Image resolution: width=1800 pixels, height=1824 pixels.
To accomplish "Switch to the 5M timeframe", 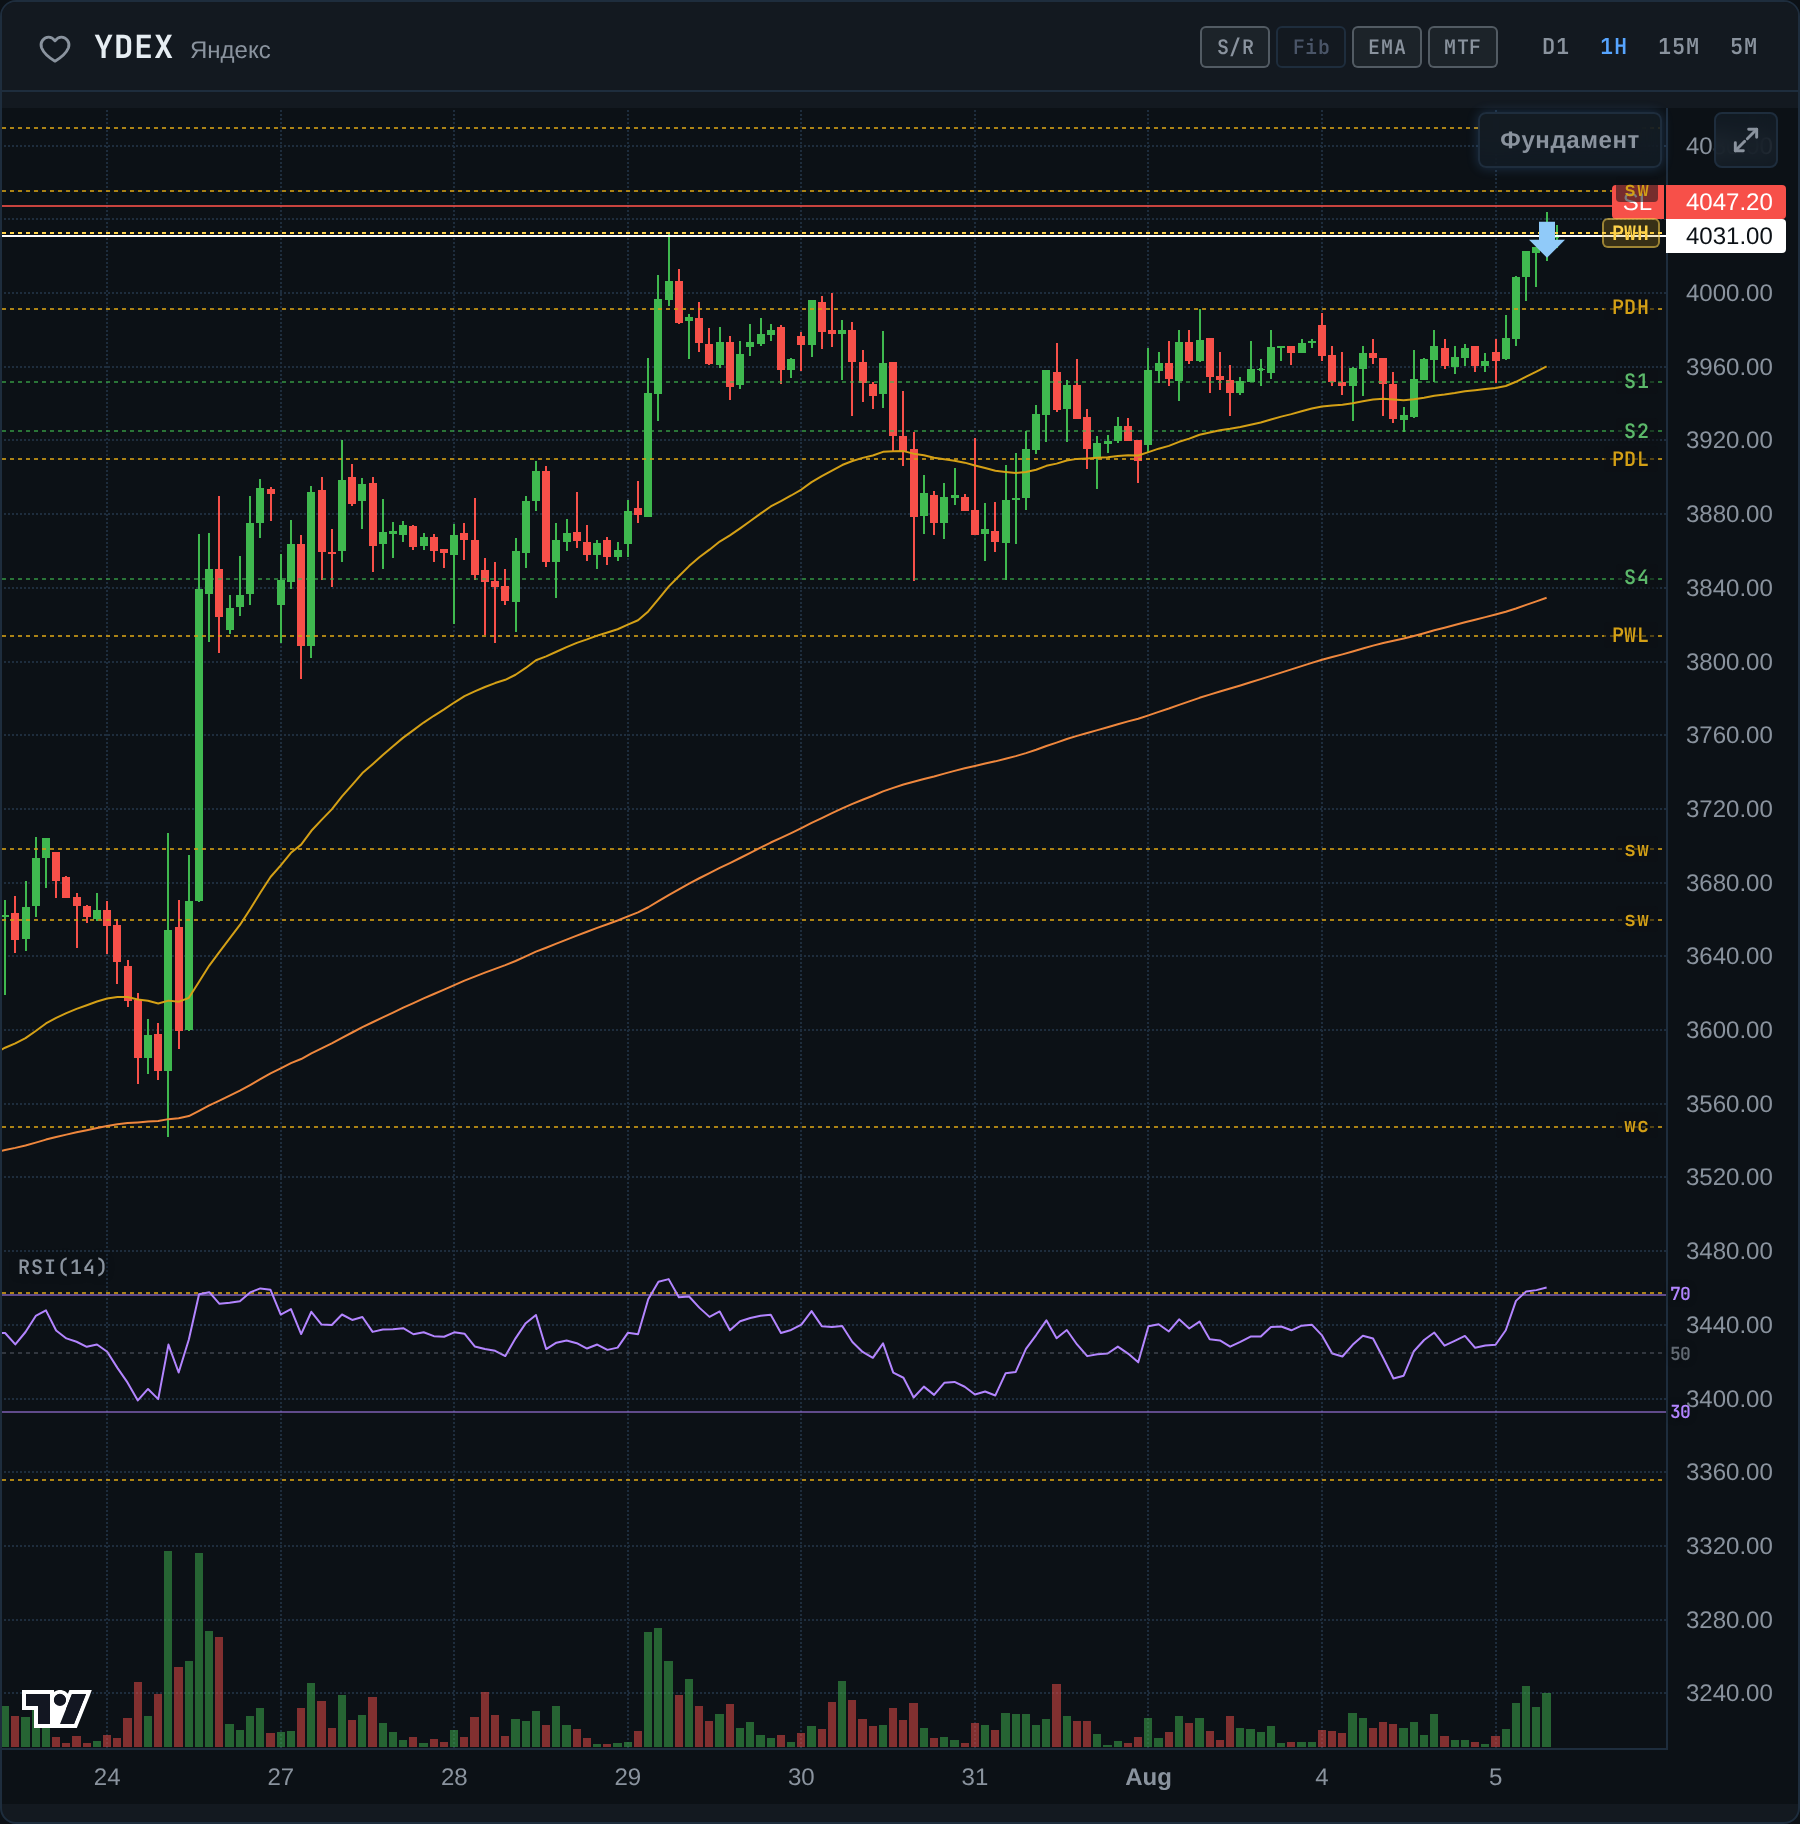I will (x=1744, y=47).
